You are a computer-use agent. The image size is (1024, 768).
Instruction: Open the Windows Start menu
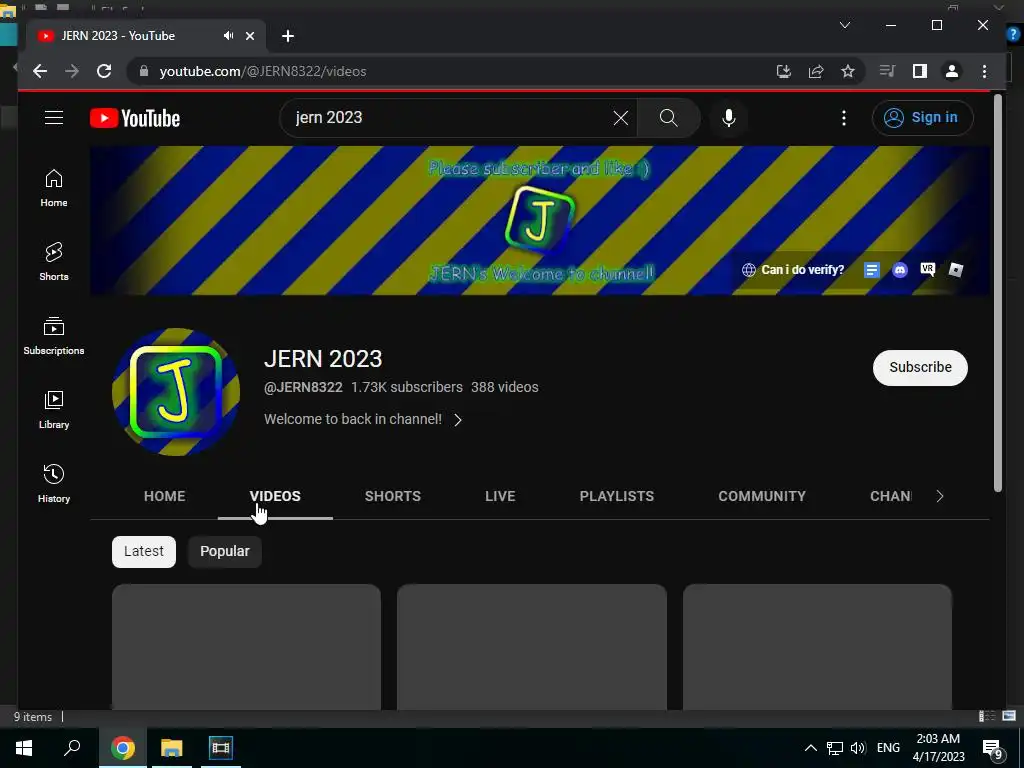(x=24, y=748)
